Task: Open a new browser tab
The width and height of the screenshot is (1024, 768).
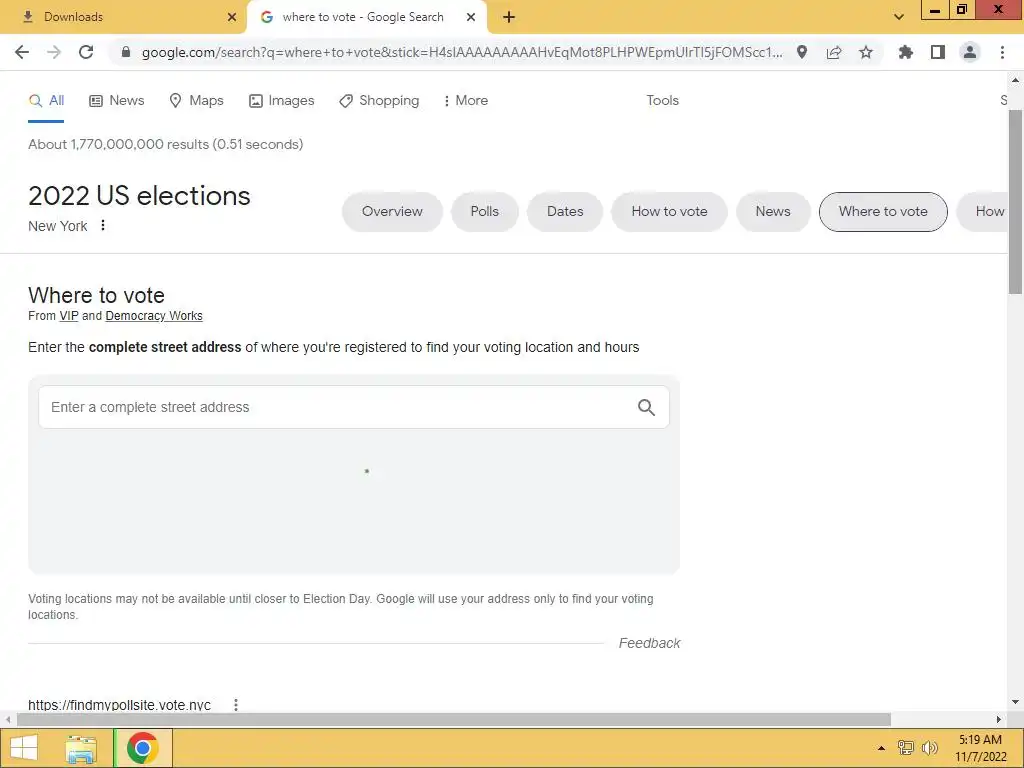Action: click(x=509, y=17)
